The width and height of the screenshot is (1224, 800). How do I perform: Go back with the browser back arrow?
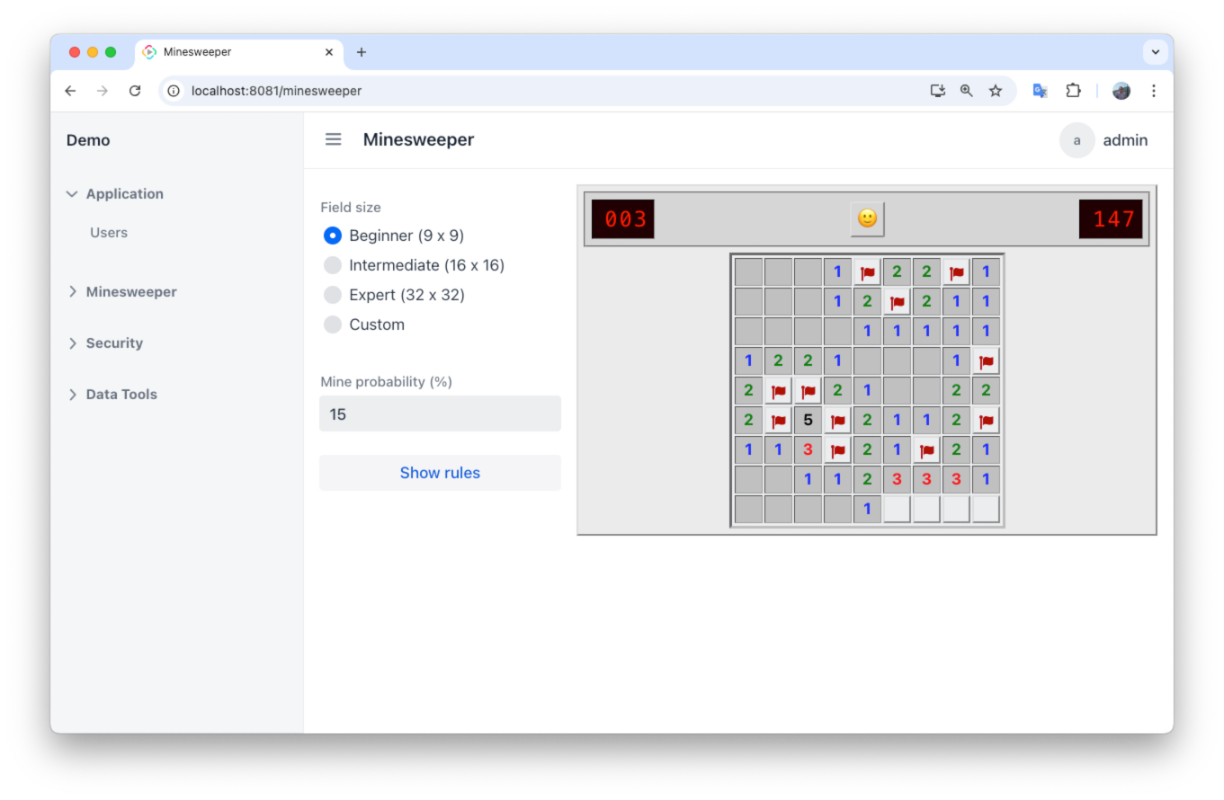70,91
